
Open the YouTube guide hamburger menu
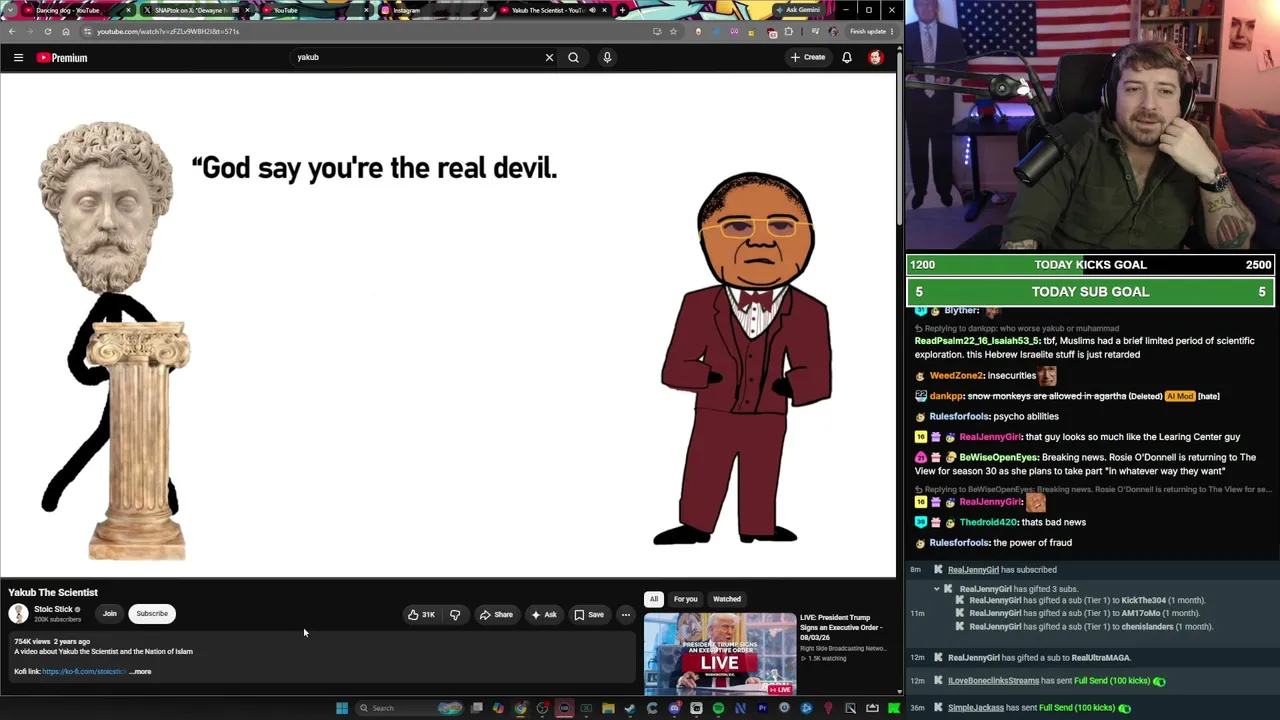click(18, 58)
